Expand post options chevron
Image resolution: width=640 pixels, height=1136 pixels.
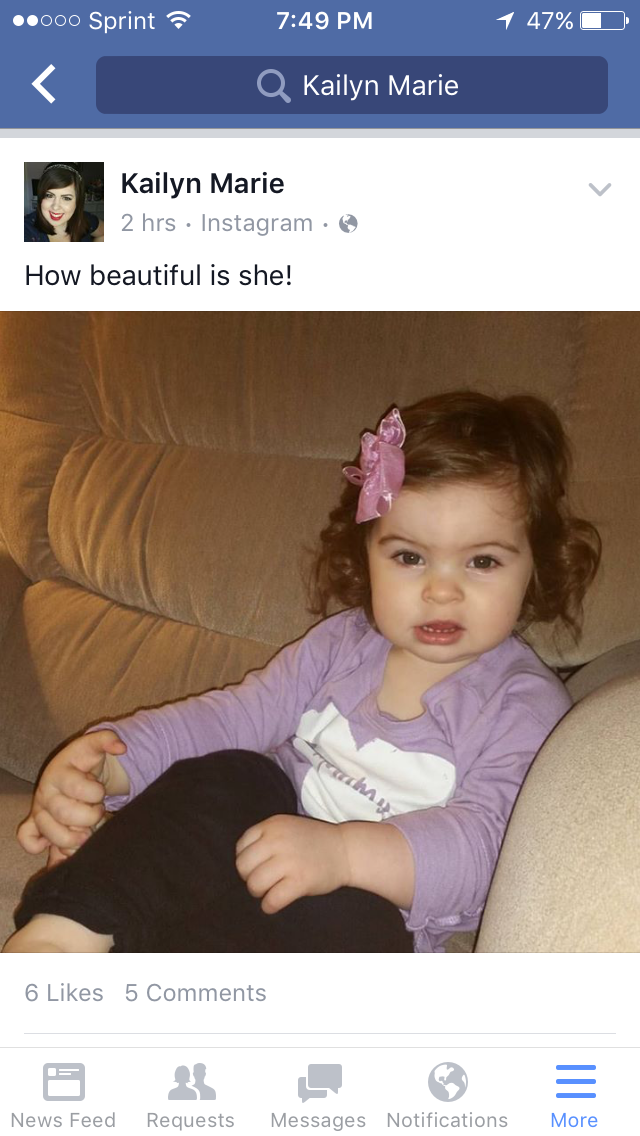[x=599, y=190]
